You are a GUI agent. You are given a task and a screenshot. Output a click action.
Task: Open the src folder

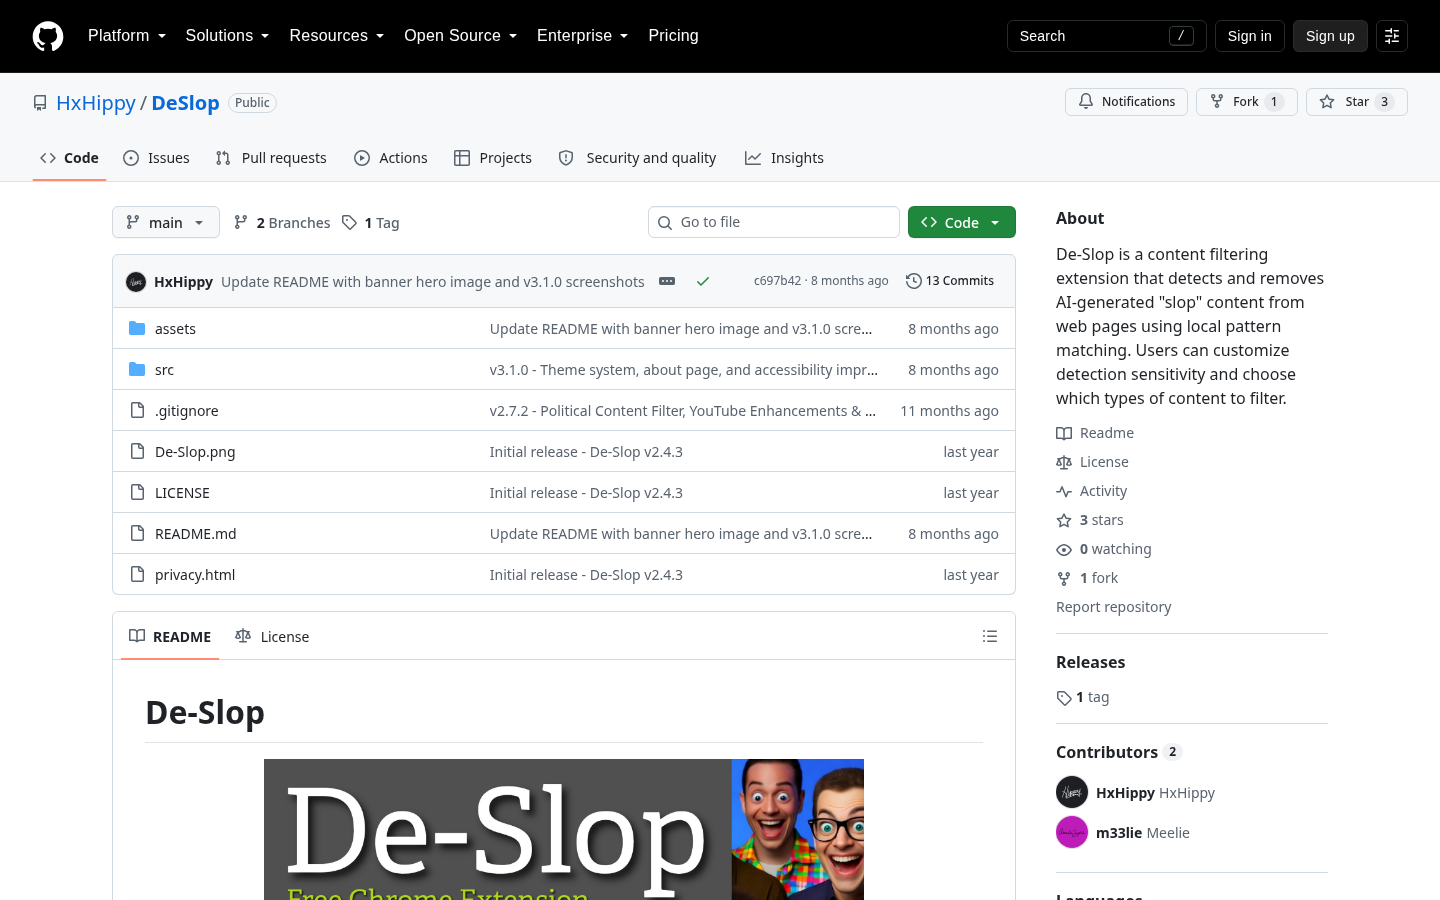(164, 370)
